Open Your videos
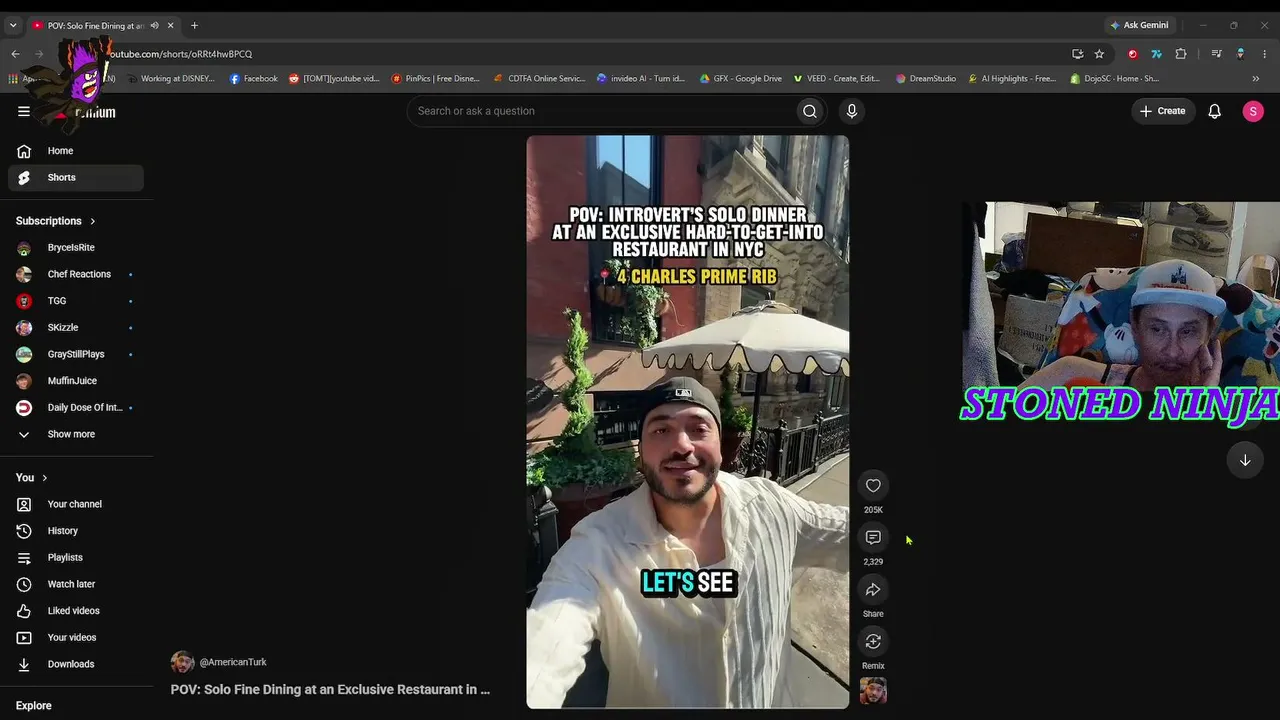 click(x=76, y=637)
